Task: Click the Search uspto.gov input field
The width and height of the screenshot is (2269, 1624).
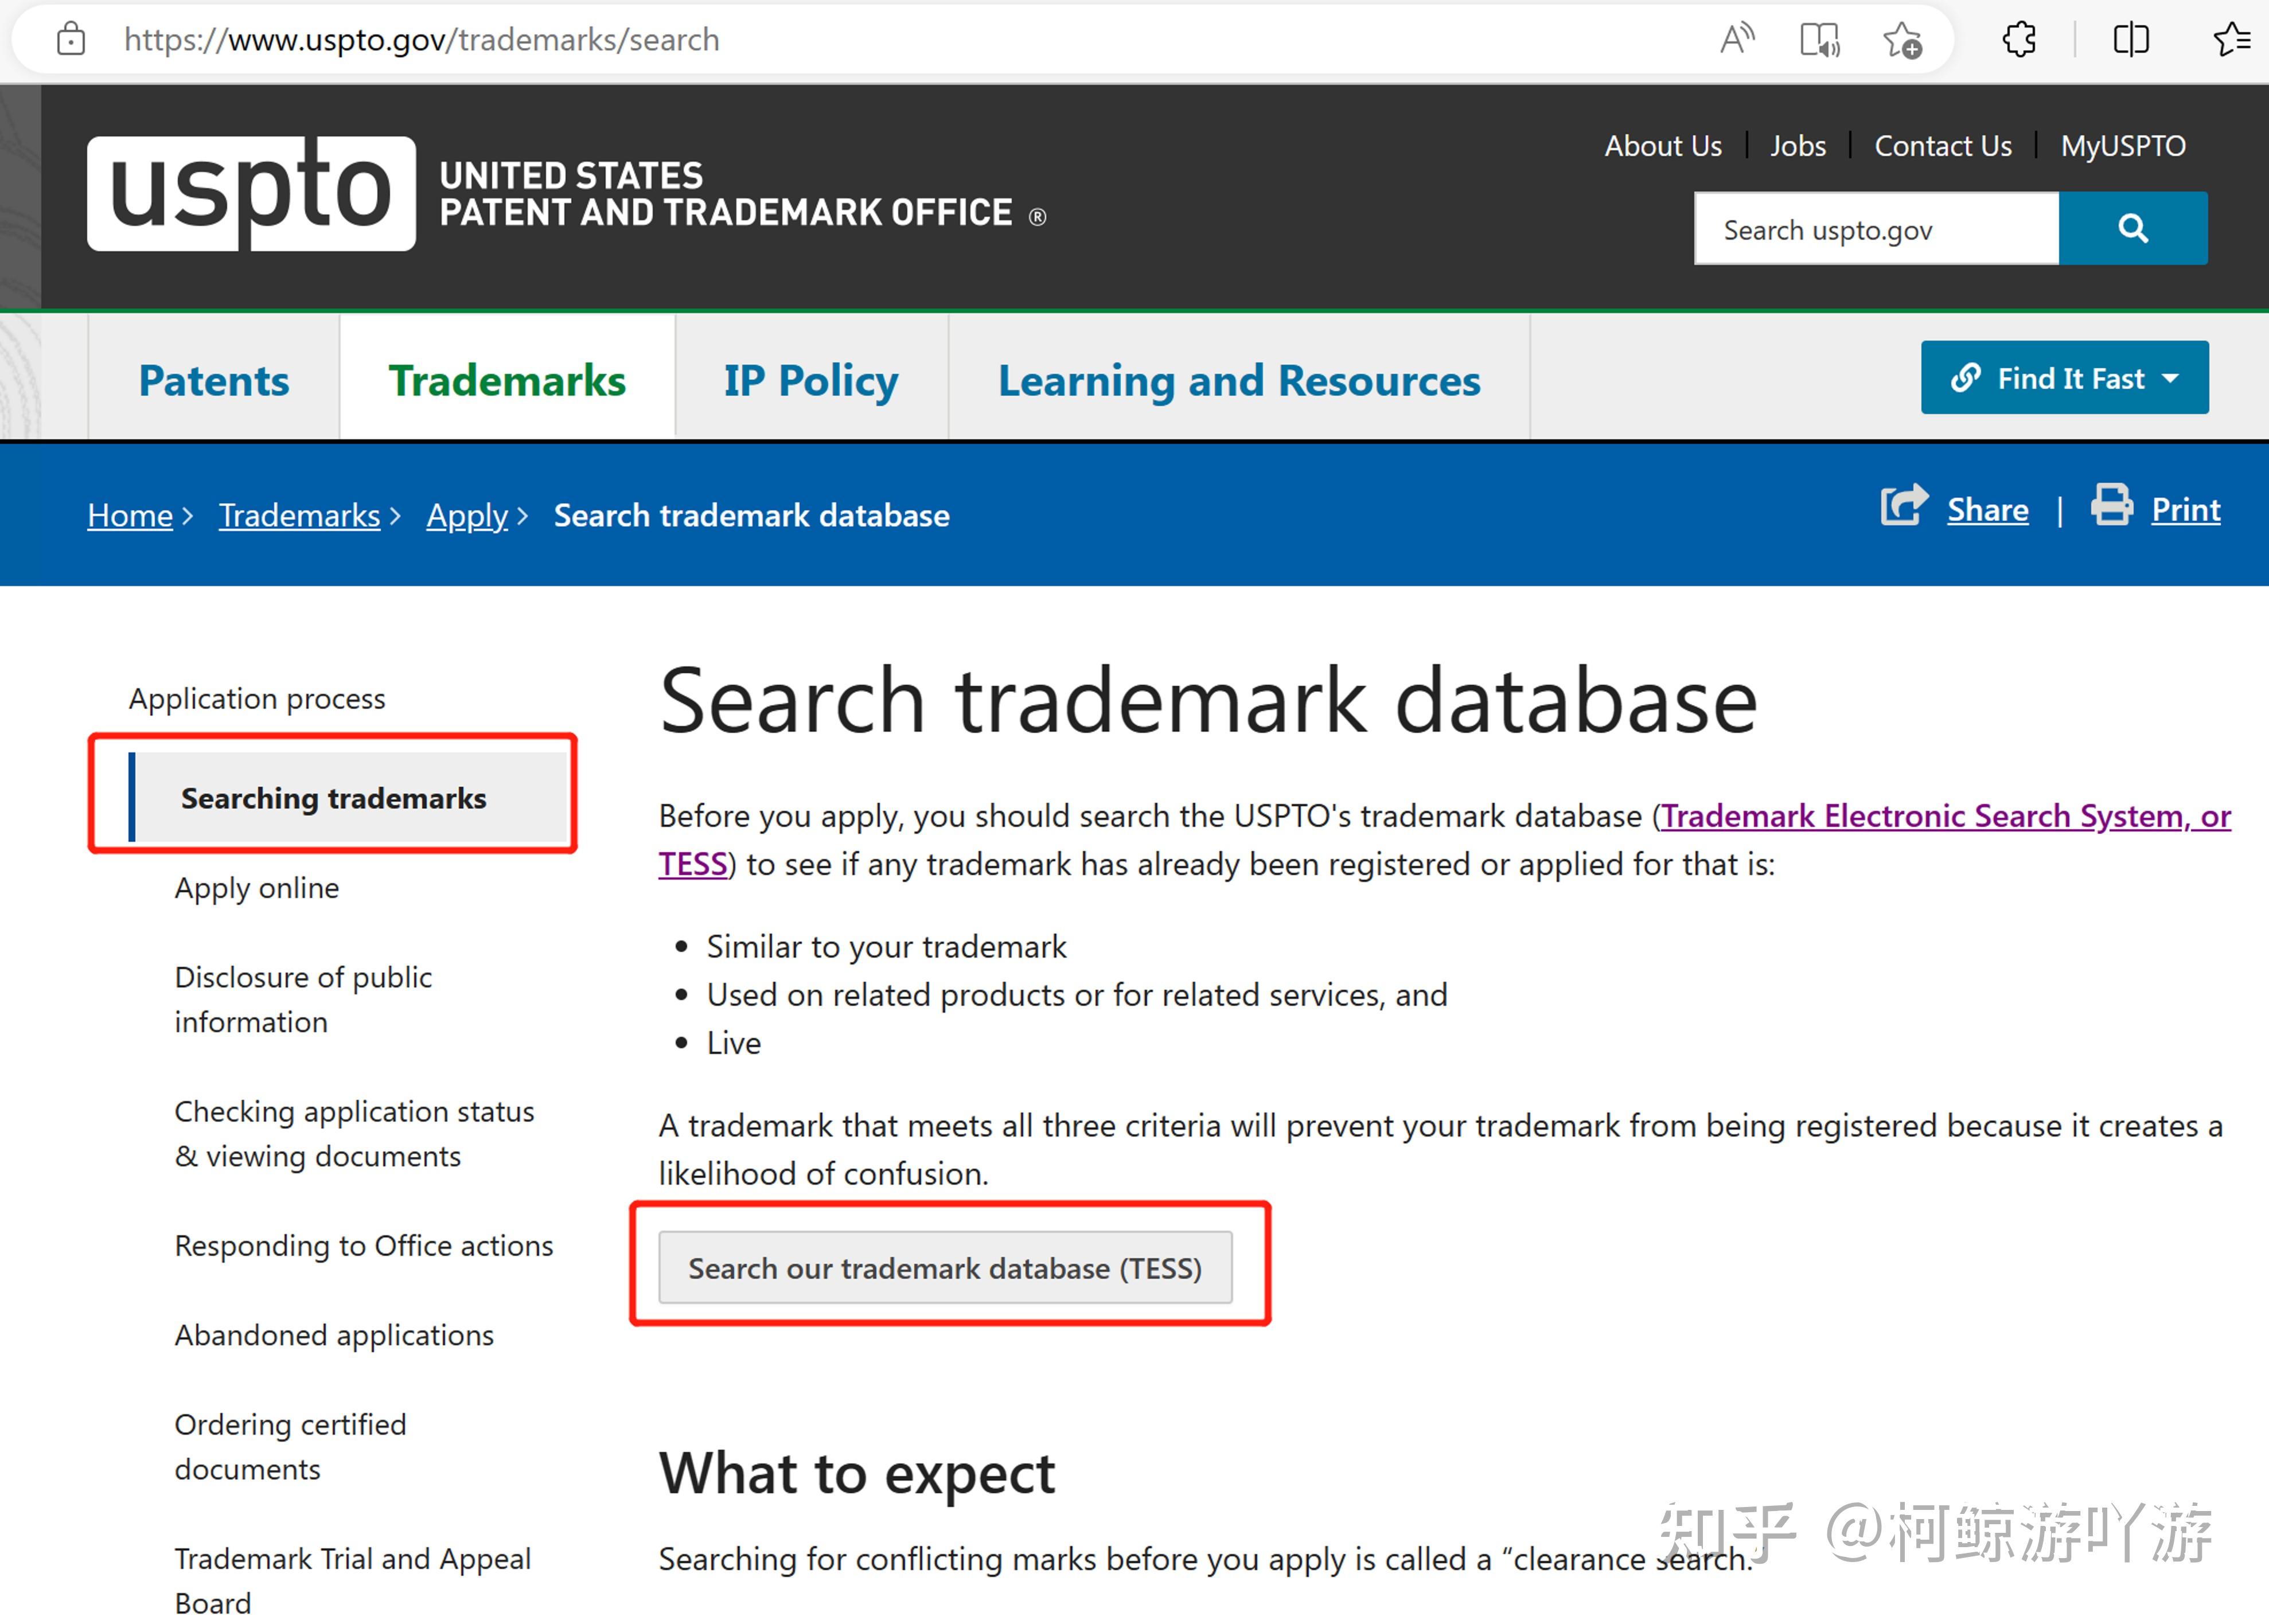Action: coord(1876,228)
